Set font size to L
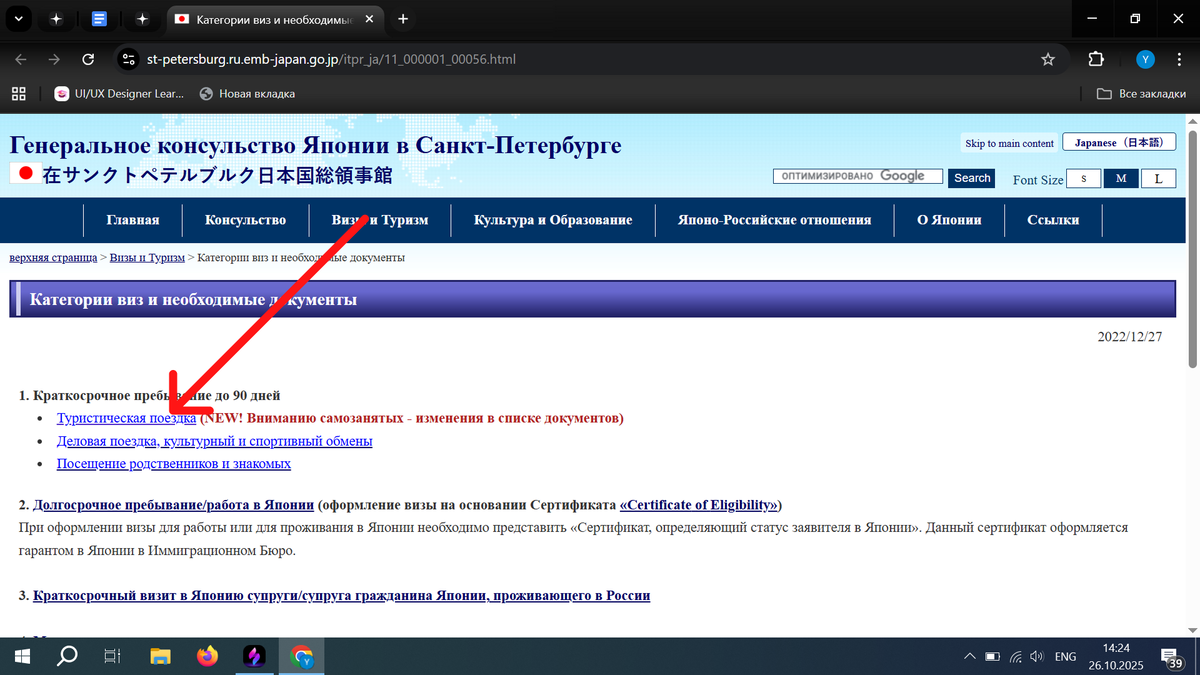 (x=1158, y=179)
